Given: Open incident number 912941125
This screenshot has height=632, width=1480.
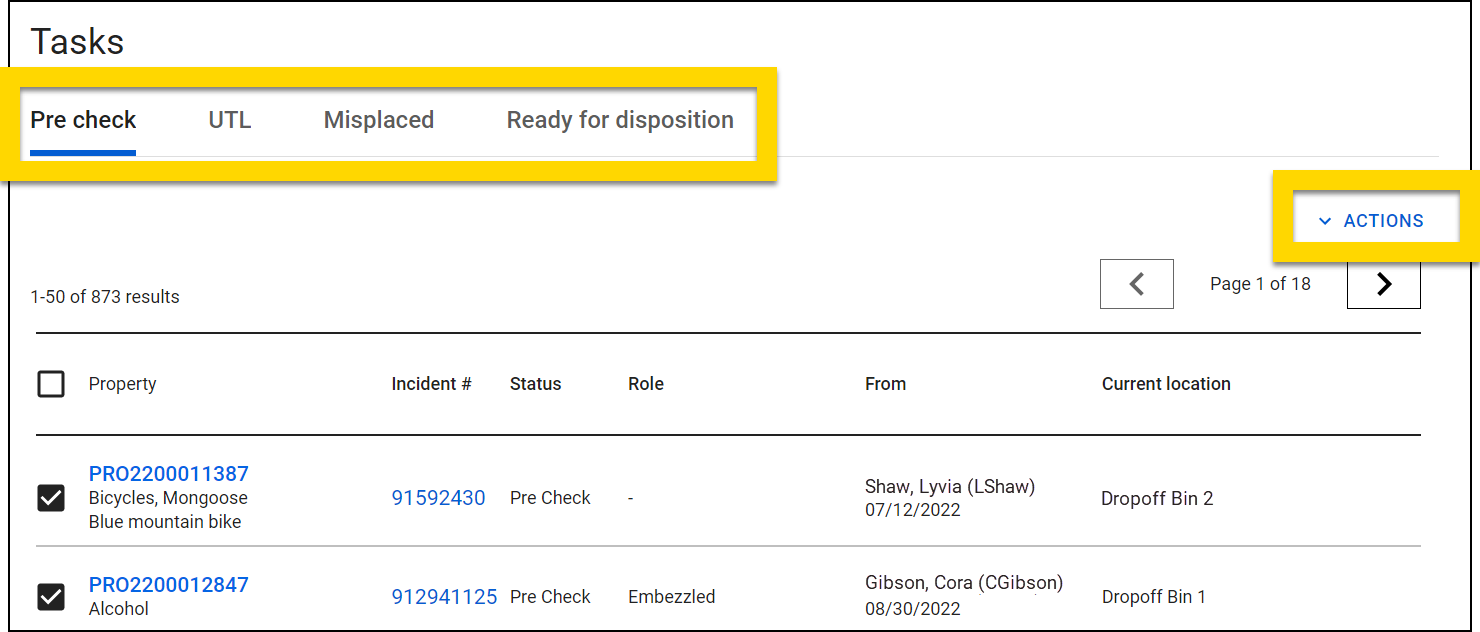Looking at the screenshot, I should click(444, 597).
